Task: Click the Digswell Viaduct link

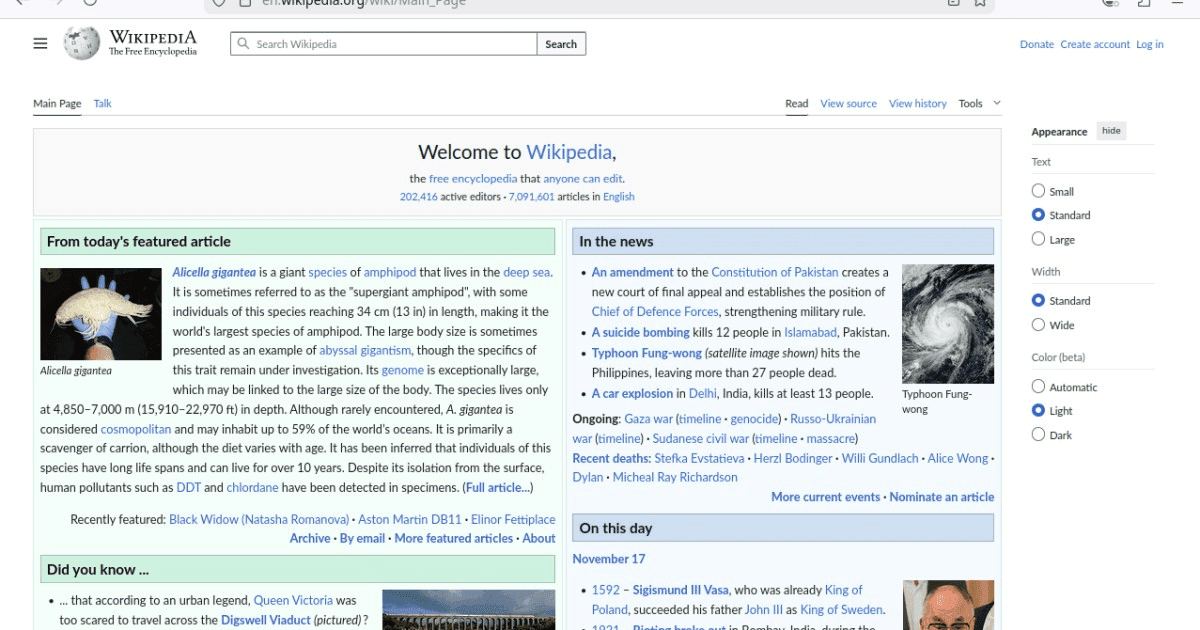Action: 266,620
